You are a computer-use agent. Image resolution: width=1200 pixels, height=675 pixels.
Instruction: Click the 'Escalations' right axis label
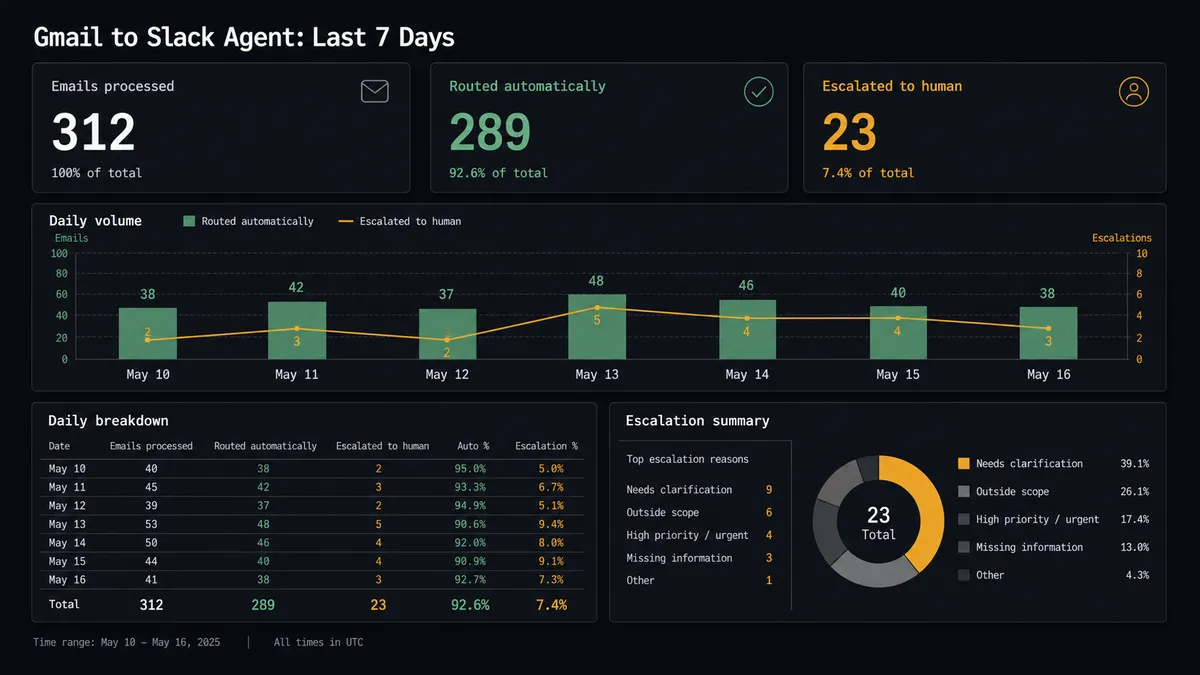coord(1121,238)
